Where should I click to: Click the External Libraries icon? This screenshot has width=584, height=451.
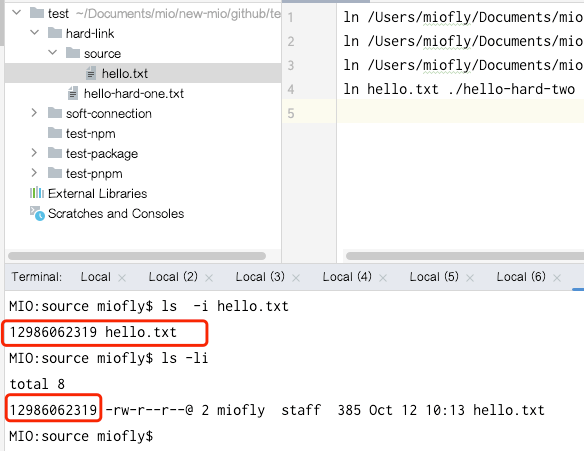coord(37,193)
